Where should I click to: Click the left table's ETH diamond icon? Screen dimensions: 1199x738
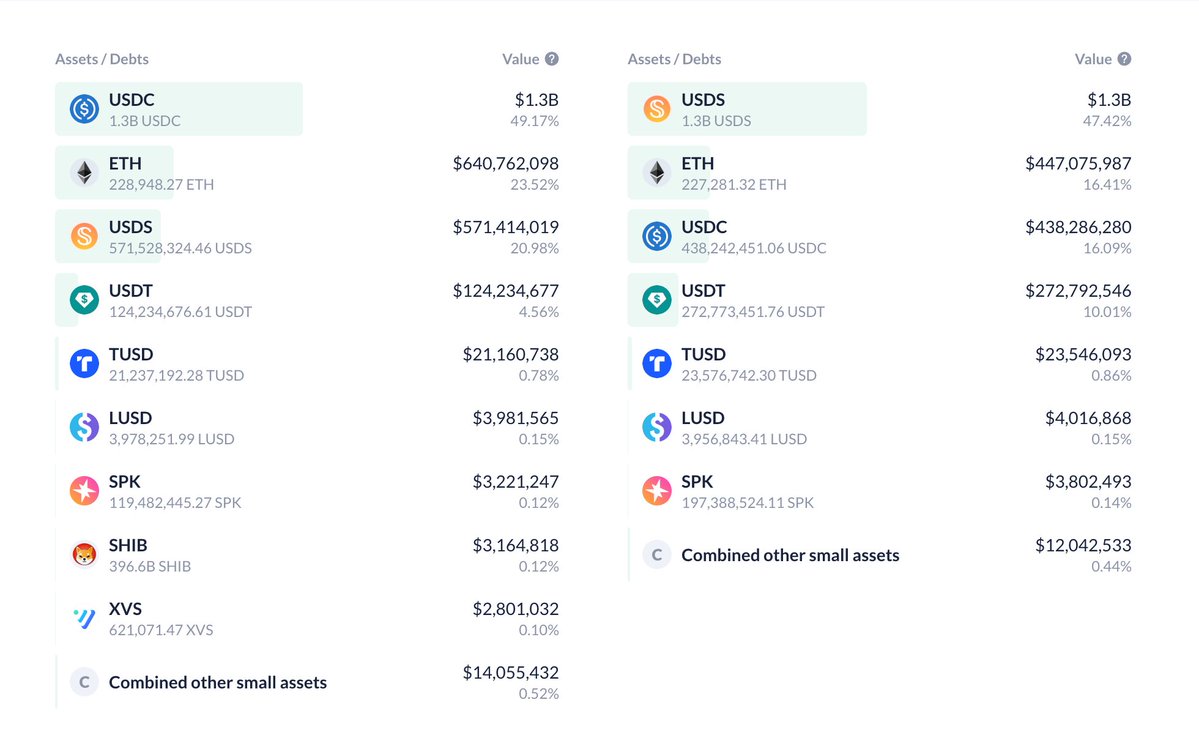[84, 173]
